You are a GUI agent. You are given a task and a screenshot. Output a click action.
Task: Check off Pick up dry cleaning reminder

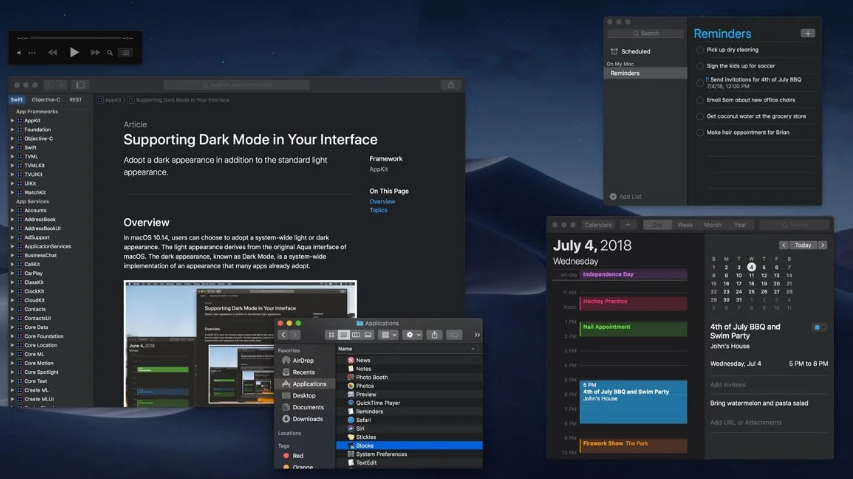tap(700, 50)
